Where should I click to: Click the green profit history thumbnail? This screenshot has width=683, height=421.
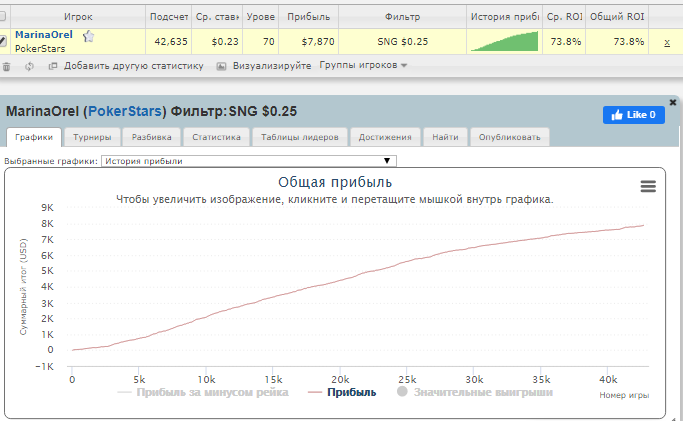[504, 41]
